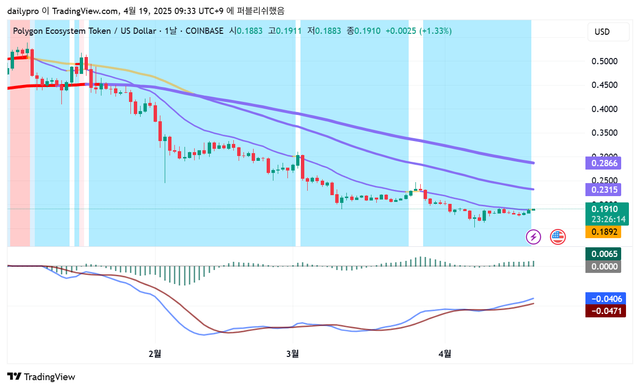Image resolution: width=640 pixels, height=389 pixels.
Task: Open the USD currency selector
Action: (x=608, y=32)
